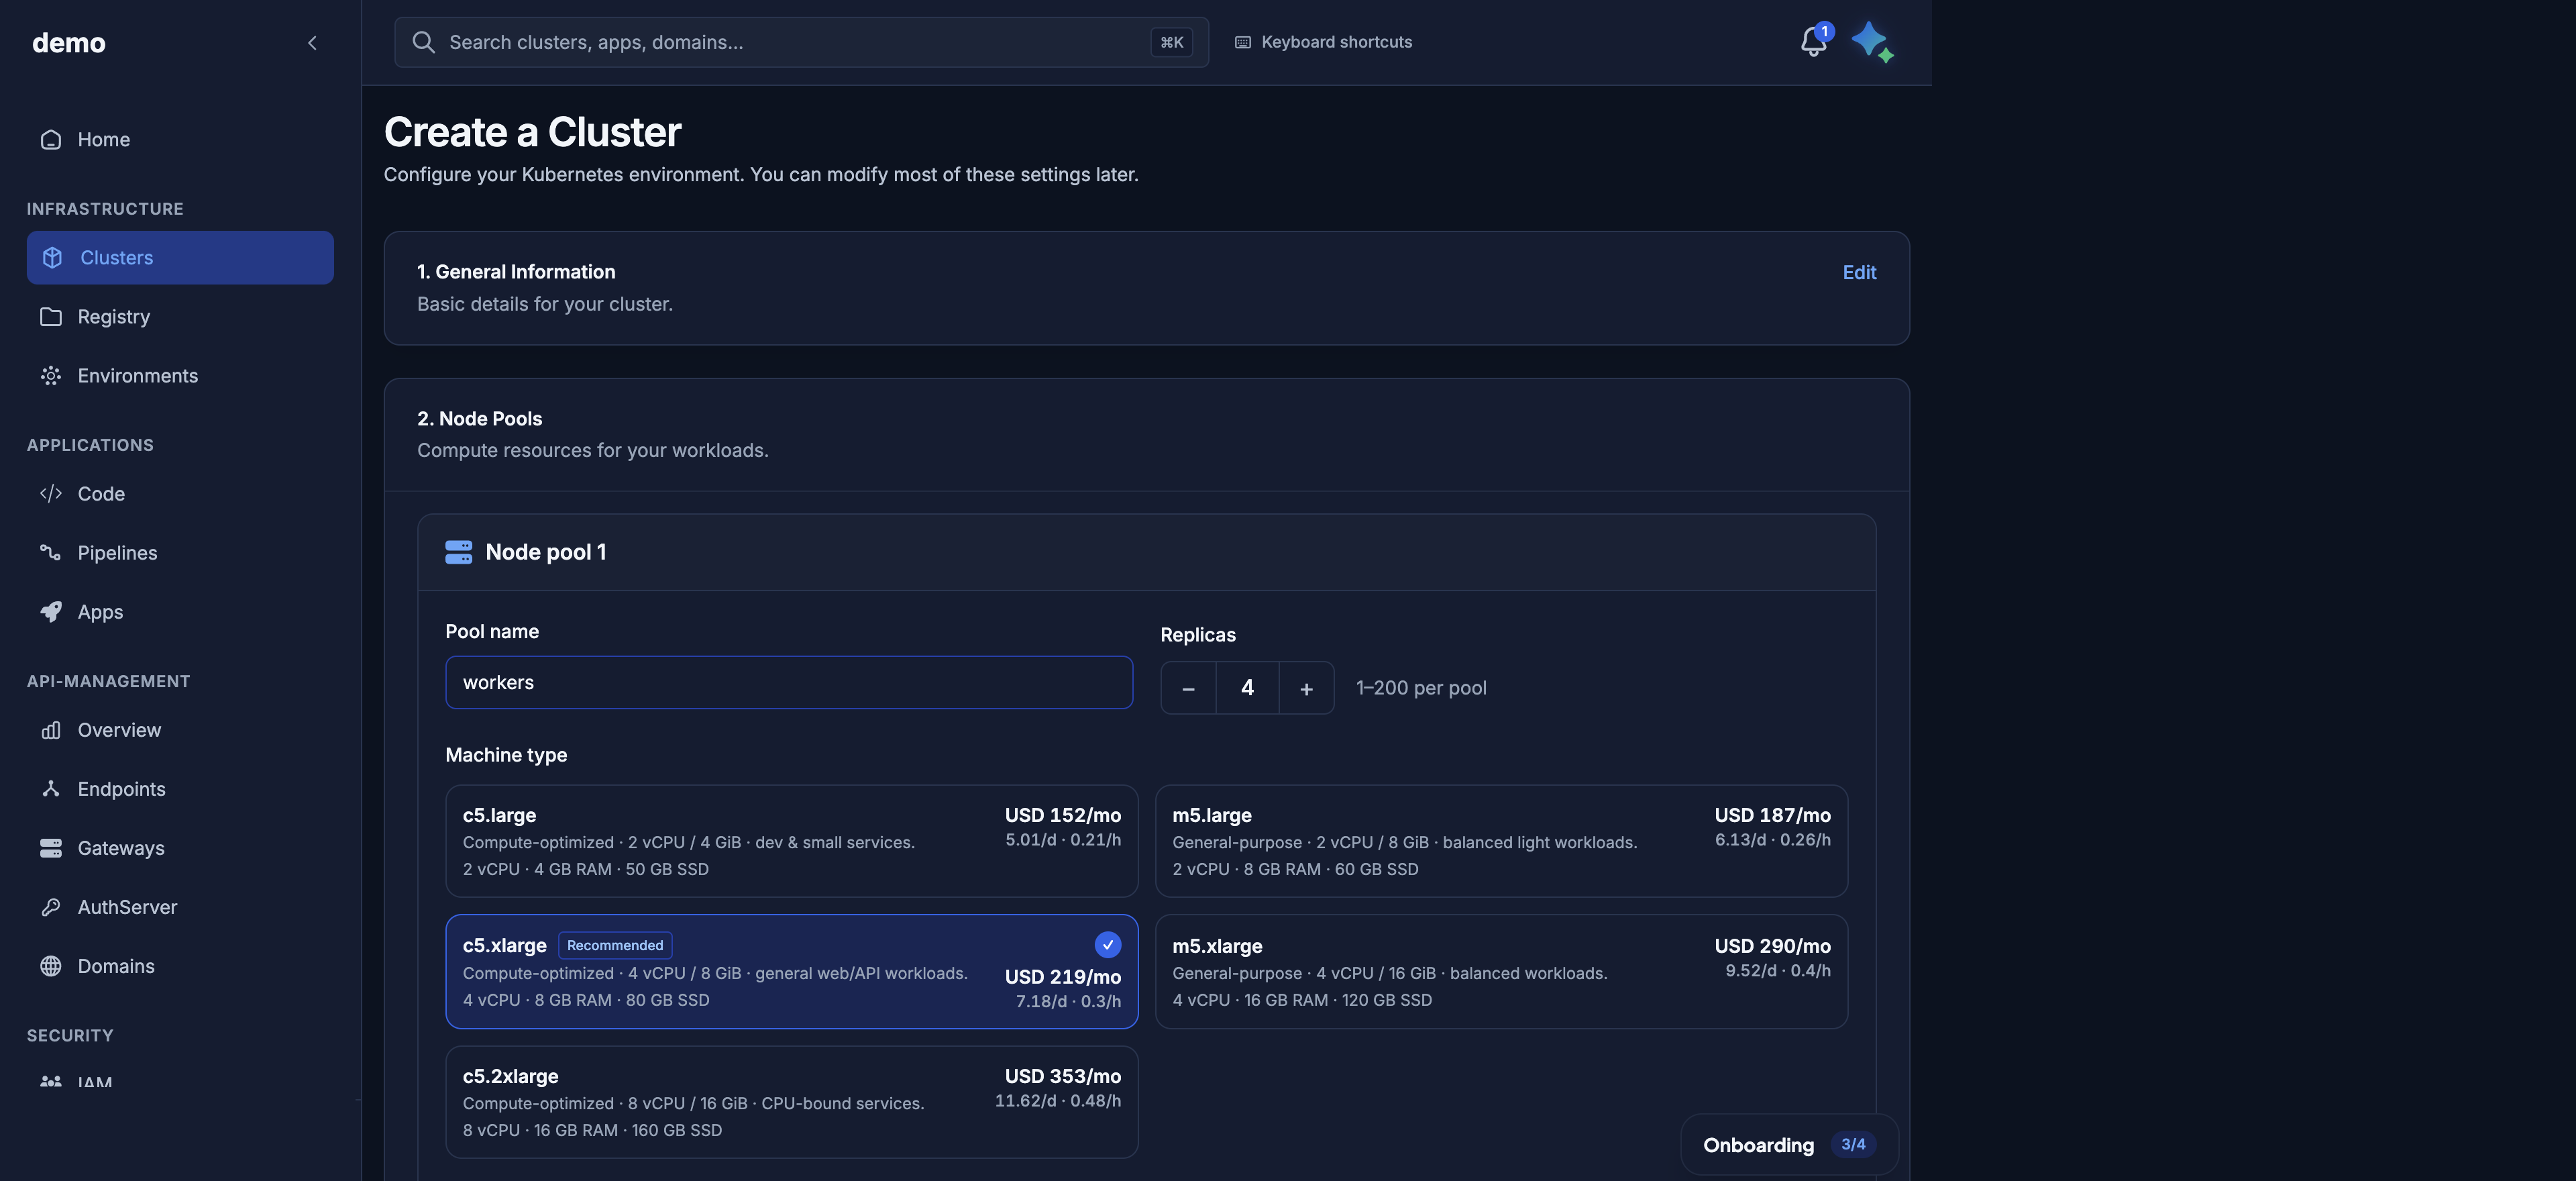Screen dimensions: 2576x1181
Task: Click the Environments gear icon
Action: (51, 376)
